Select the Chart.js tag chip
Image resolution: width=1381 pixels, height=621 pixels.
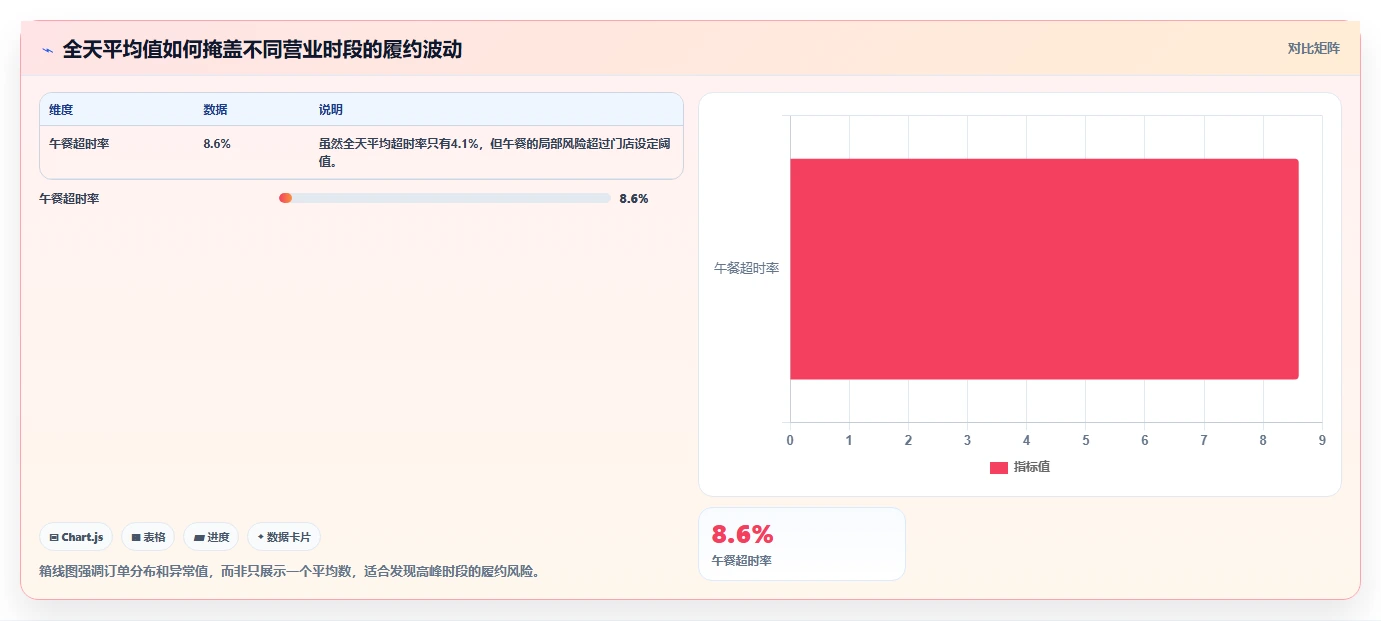click(x=76, y=537)
